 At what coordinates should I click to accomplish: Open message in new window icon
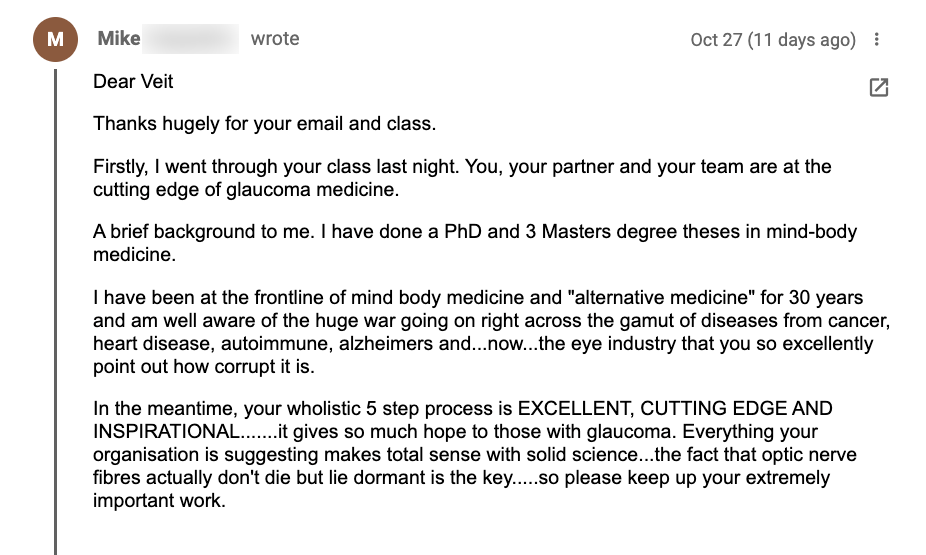click(878, 88)
